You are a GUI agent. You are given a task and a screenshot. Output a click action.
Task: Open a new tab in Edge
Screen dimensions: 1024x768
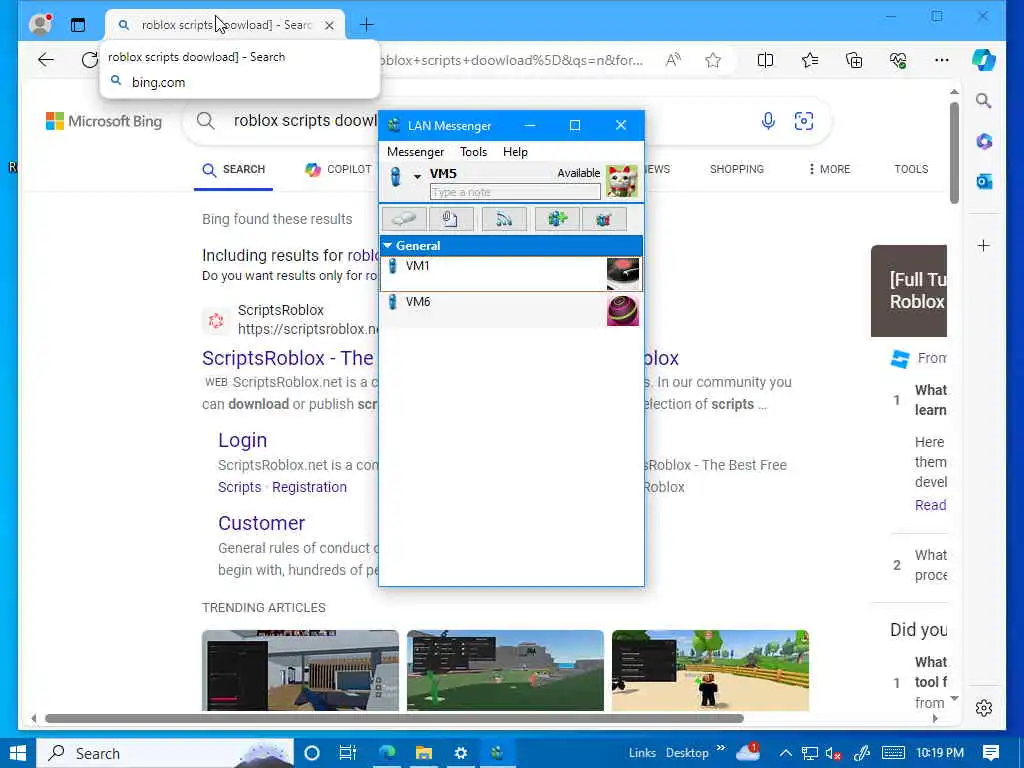point(366,25)
